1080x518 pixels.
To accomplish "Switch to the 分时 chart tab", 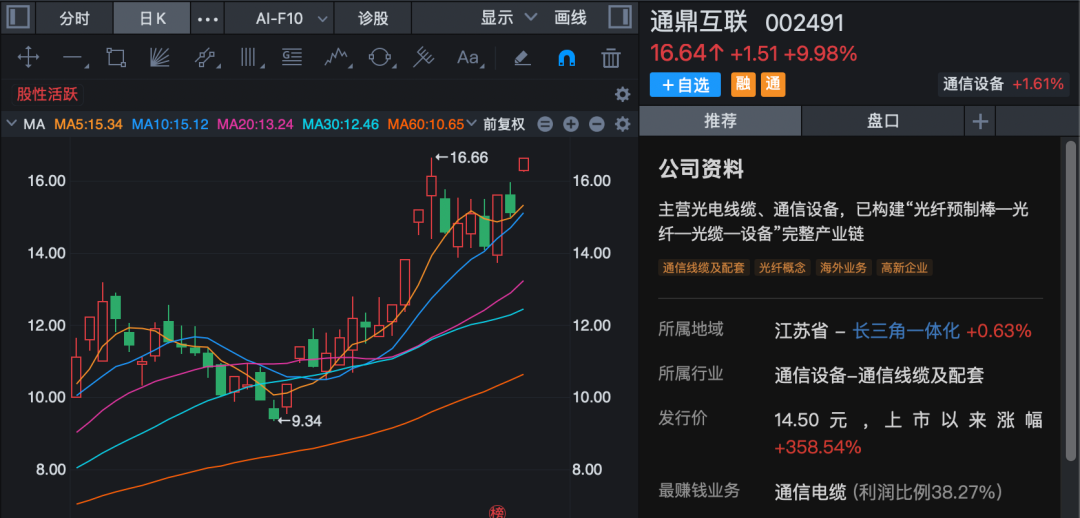I will (x=74, y=18).
